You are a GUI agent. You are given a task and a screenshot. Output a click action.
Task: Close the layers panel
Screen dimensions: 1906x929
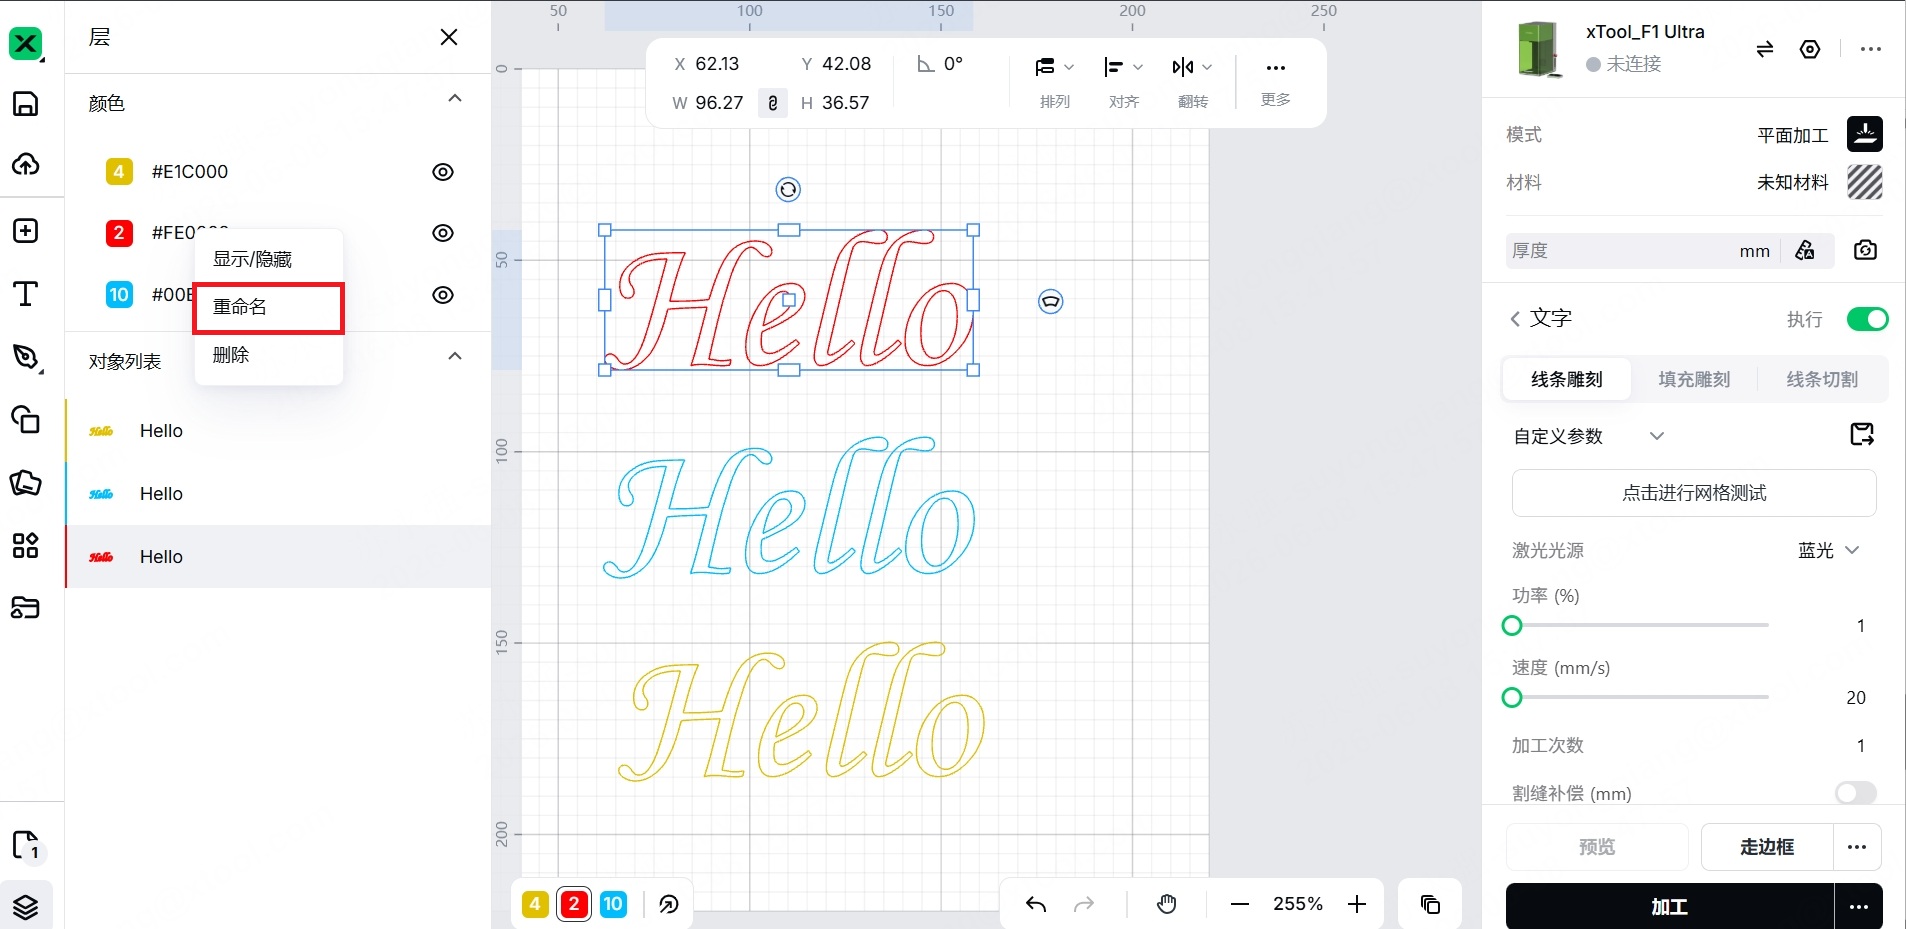pyautogui.click(x=449, y=37)
